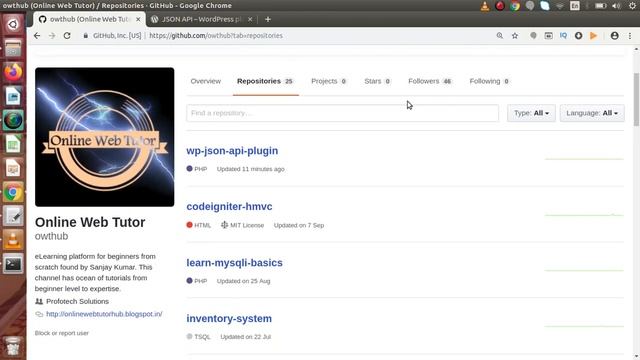Open the inventory-system repository

[x=229, y=318]
